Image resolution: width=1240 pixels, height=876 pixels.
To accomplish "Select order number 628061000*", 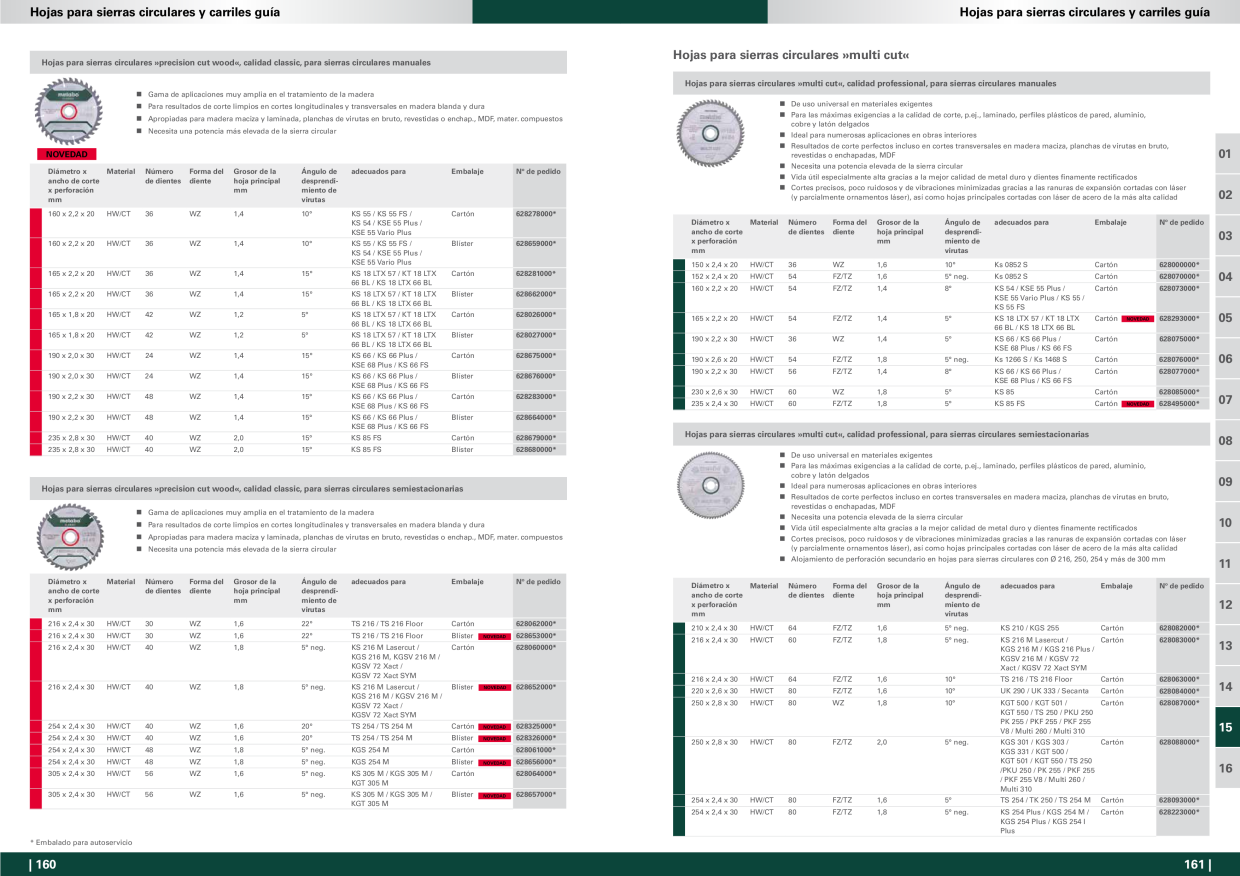I will pyautogui.click(x=536, y=750).
